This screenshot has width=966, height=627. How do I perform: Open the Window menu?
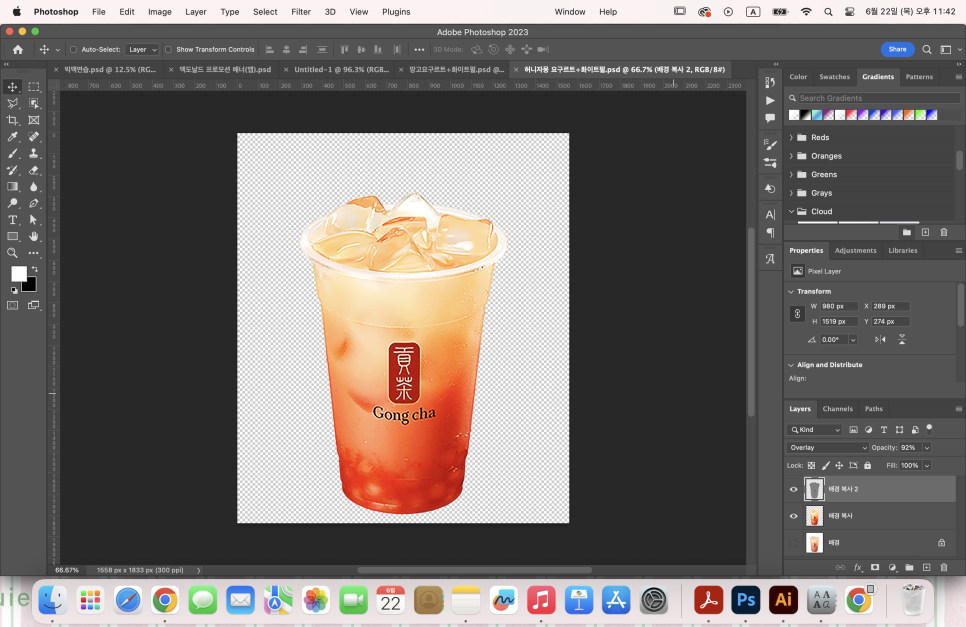[570, 12]
